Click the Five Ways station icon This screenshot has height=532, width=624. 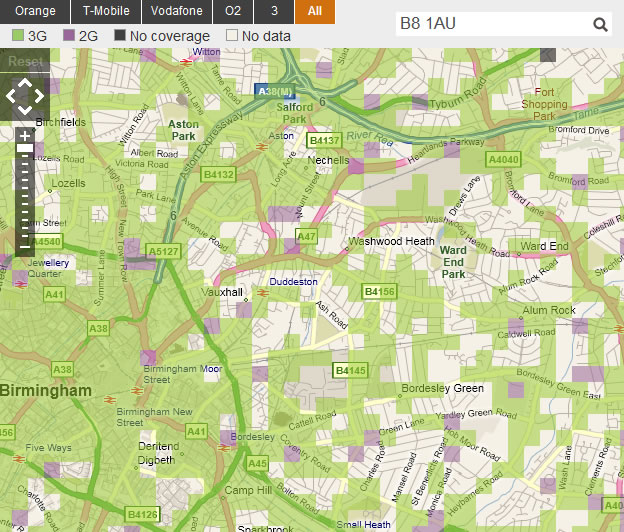tap(19, 459)
